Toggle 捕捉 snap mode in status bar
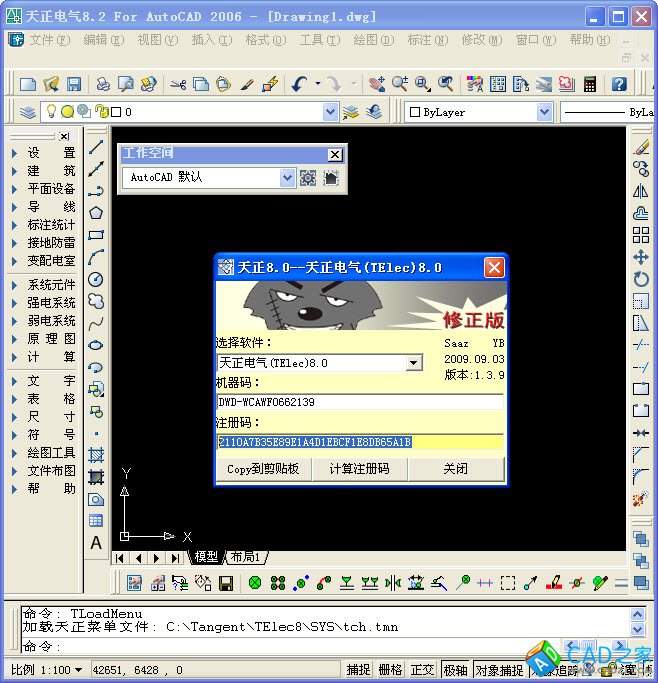The height and width of the screenshot is (683, 658). point(358,669)
